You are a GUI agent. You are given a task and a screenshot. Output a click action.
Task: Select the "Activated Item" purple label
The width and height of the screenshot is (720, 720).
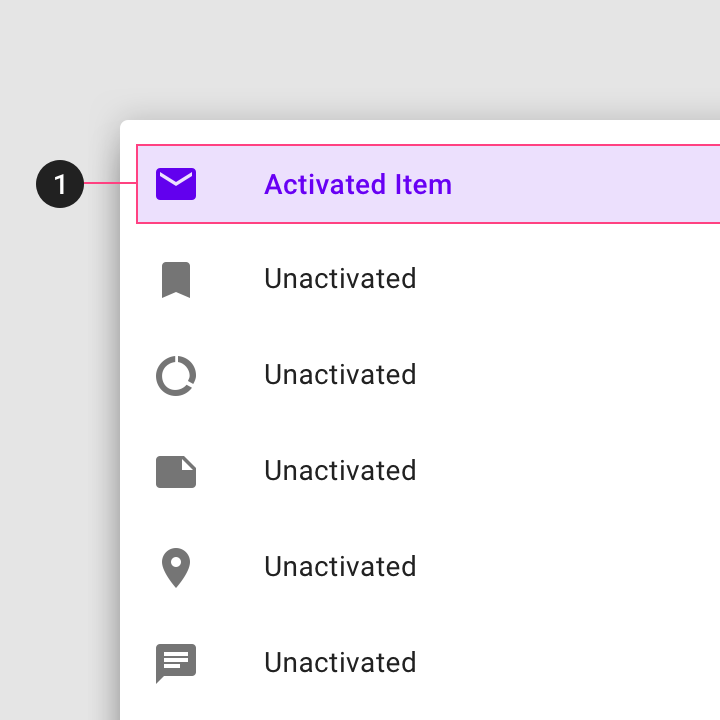click(358, 185)
